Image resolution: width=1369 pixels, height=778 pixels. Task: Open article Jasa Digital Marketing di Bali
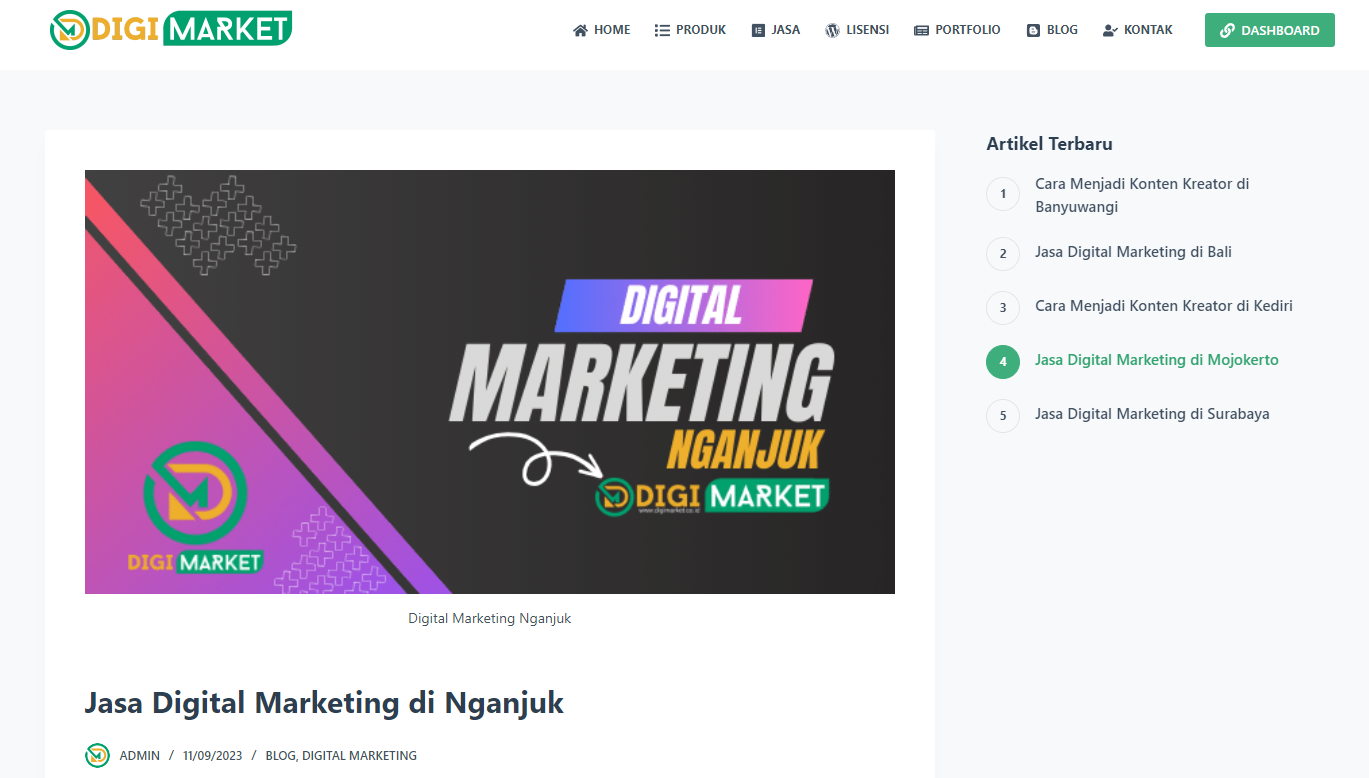pos(1133,252)
